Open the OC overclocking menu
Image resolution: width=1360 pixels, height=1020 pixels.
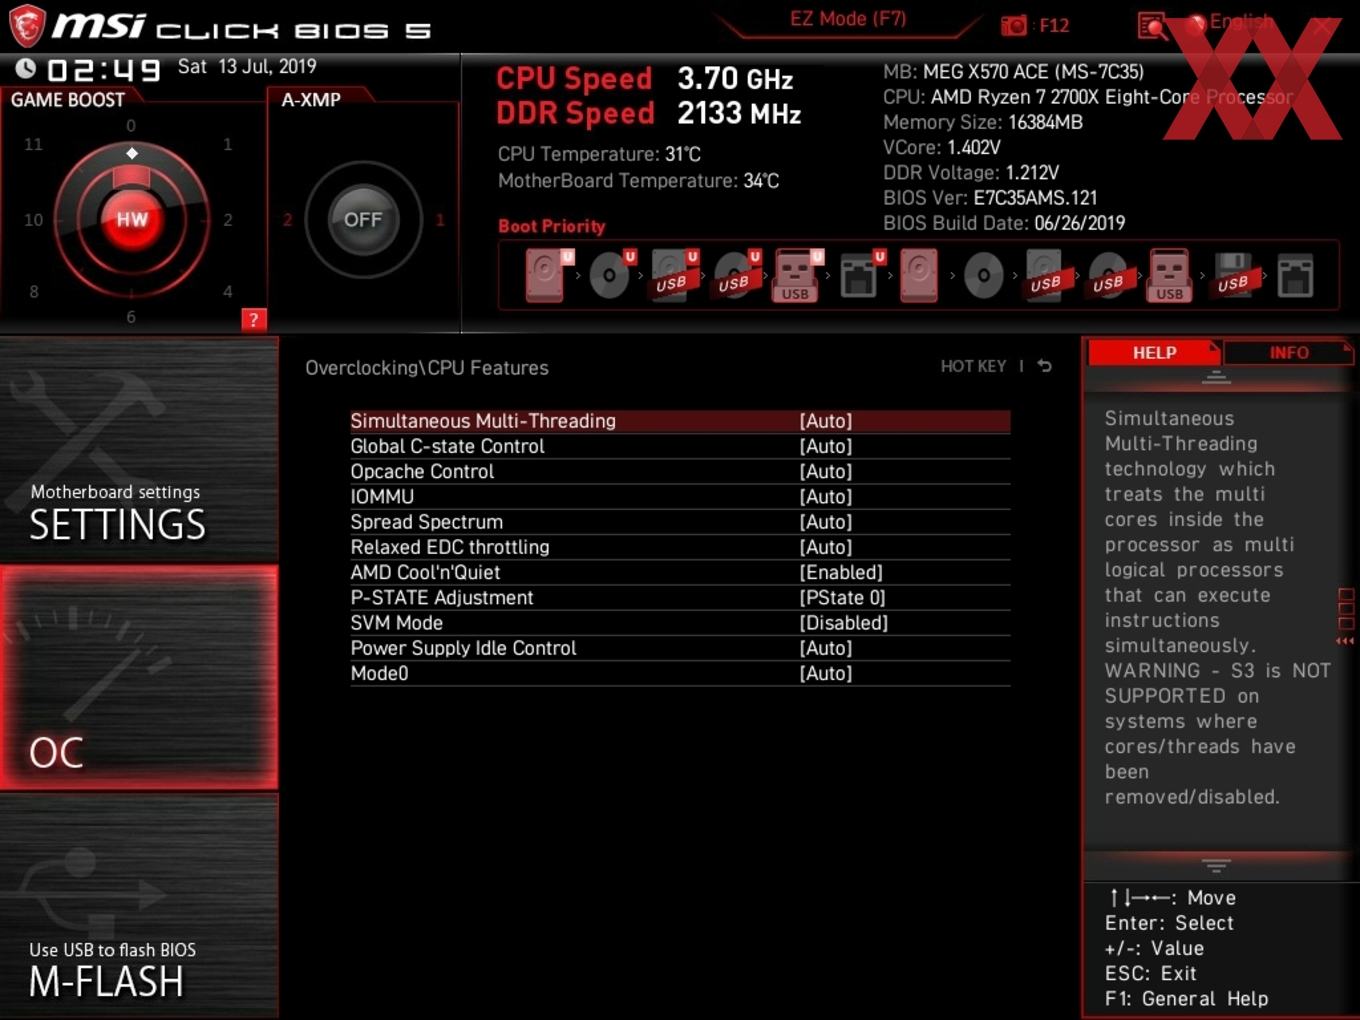pyautogui.click(x=139, y=678)
